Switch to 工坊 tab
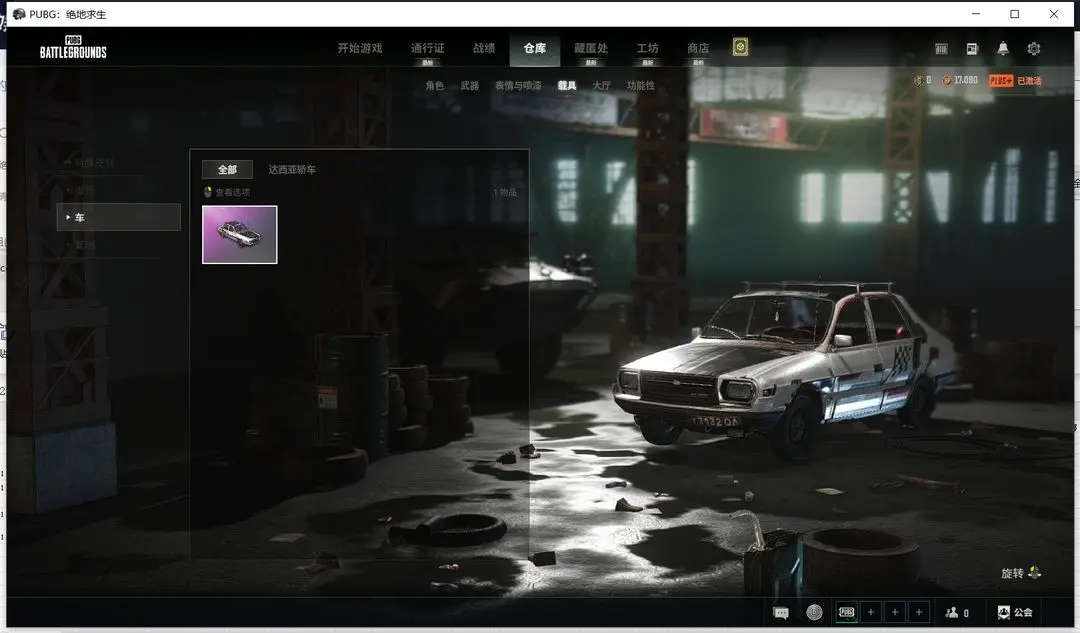 click(x=647, y=48)
